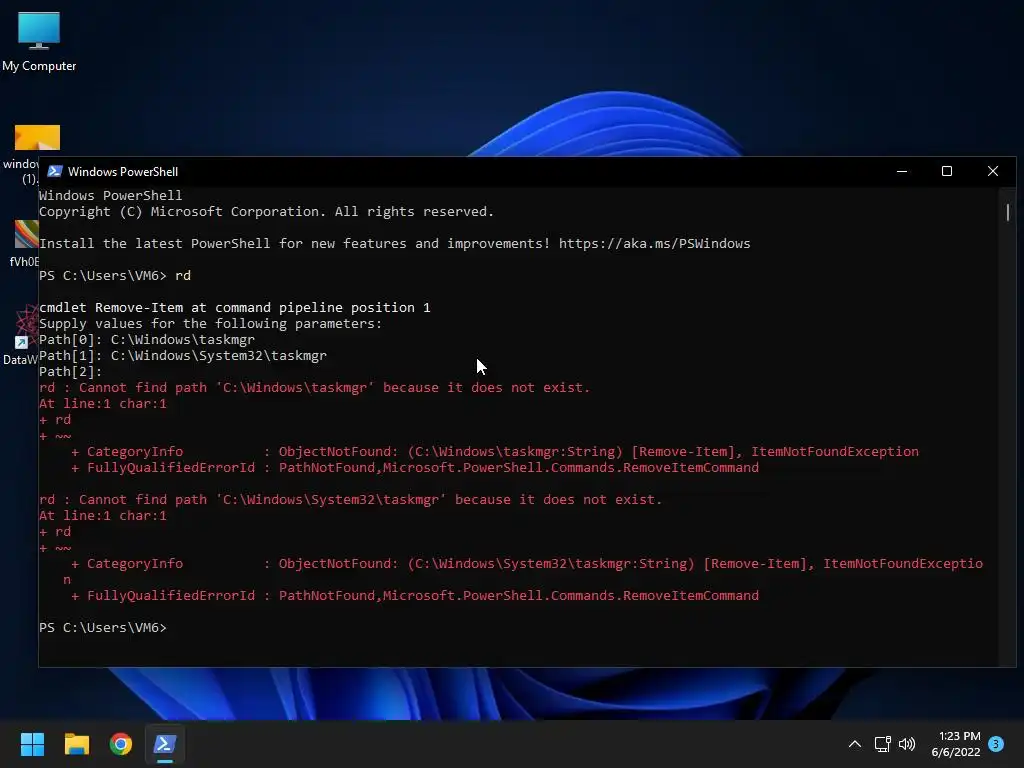This screenshot has width=1024, height=768.
Task: Click the 'Windows PowerShell' title bar text
Action: [123, 172]
